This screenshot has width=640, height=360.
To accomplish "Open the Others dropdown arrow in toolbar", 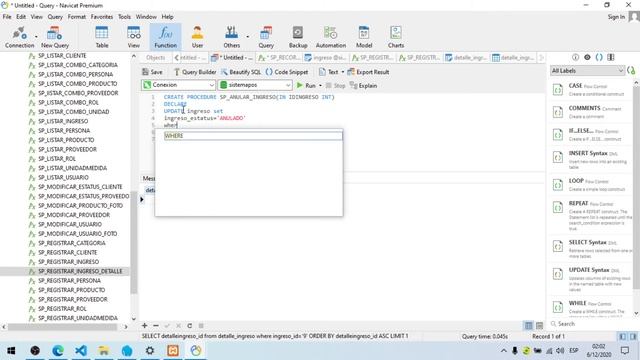I will 247,37.
